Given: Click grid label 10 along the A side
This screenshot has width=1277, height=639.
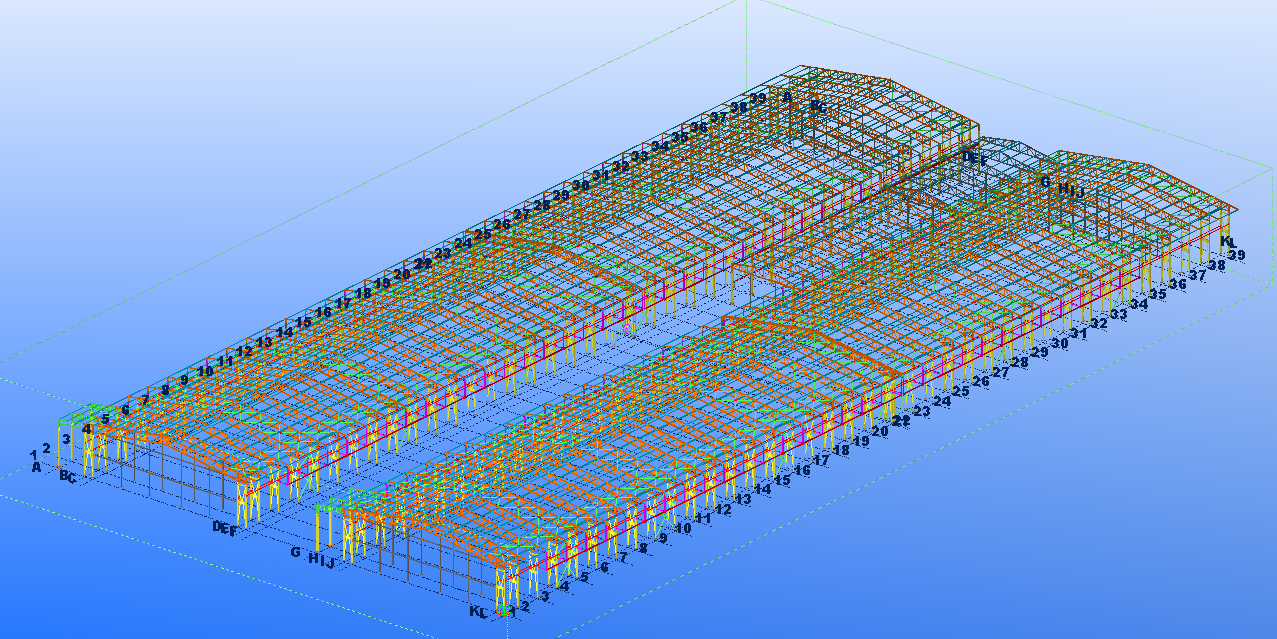Looking at the screenshot, I should [x=205, y=371].
